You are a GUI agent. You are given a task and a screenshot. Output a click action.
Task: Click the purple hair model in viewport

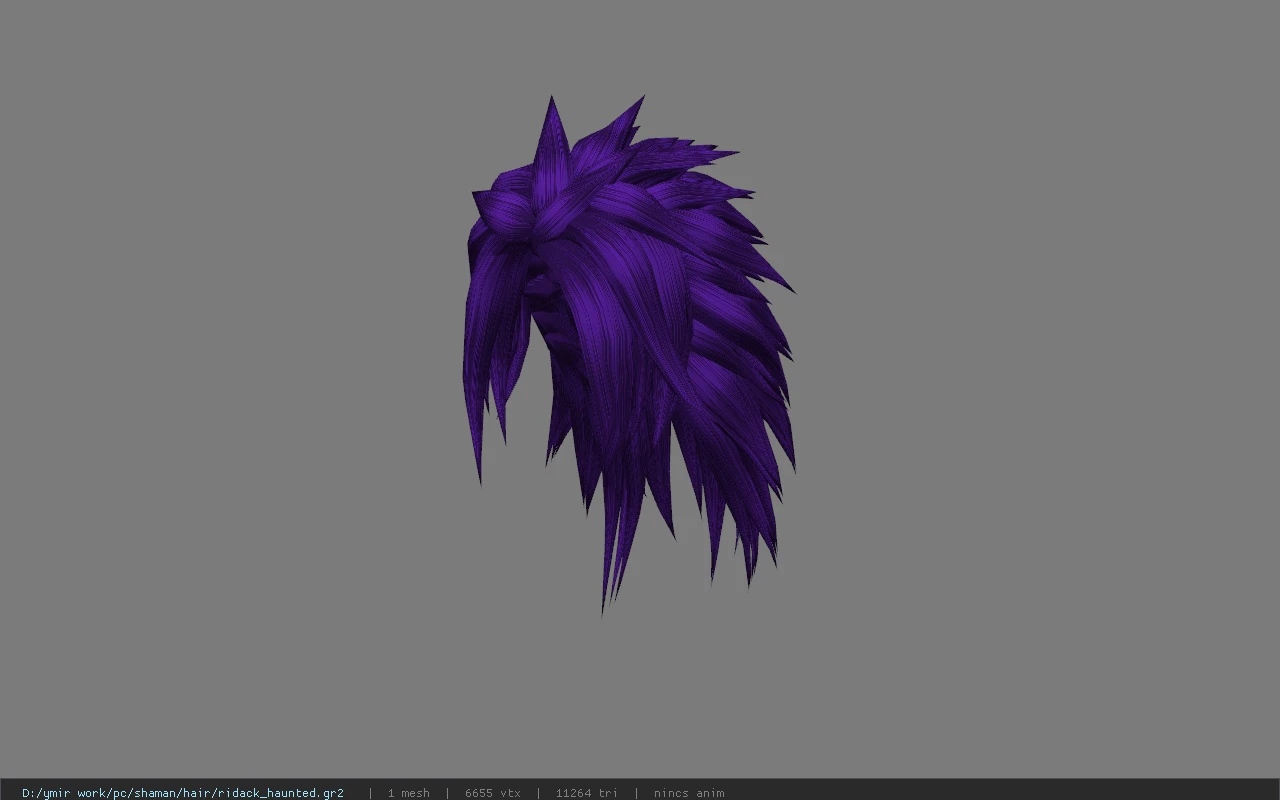pyautogui.click(x=628, y=355)
